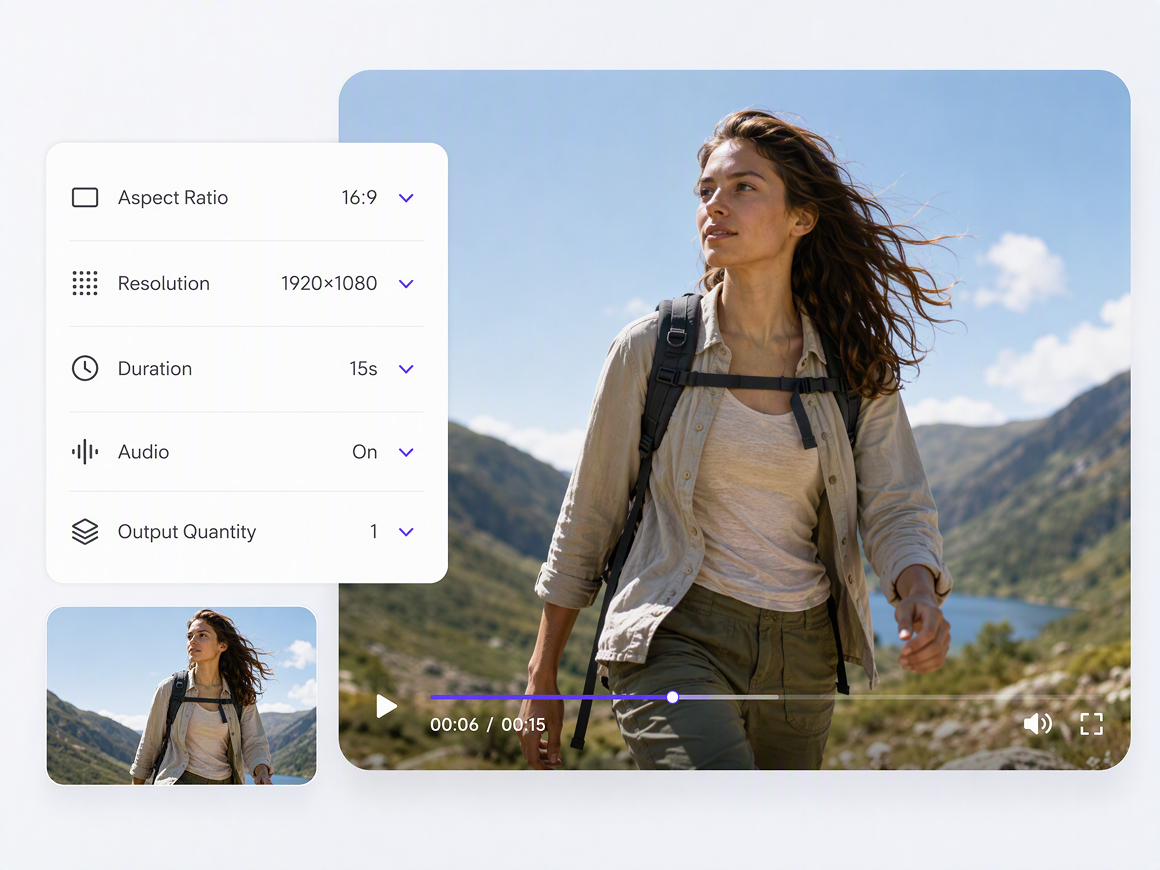The width and height of the screenshot is (1160, 870).
Task: Expand the Duration dropdown chevron
Action: (406, 369)
